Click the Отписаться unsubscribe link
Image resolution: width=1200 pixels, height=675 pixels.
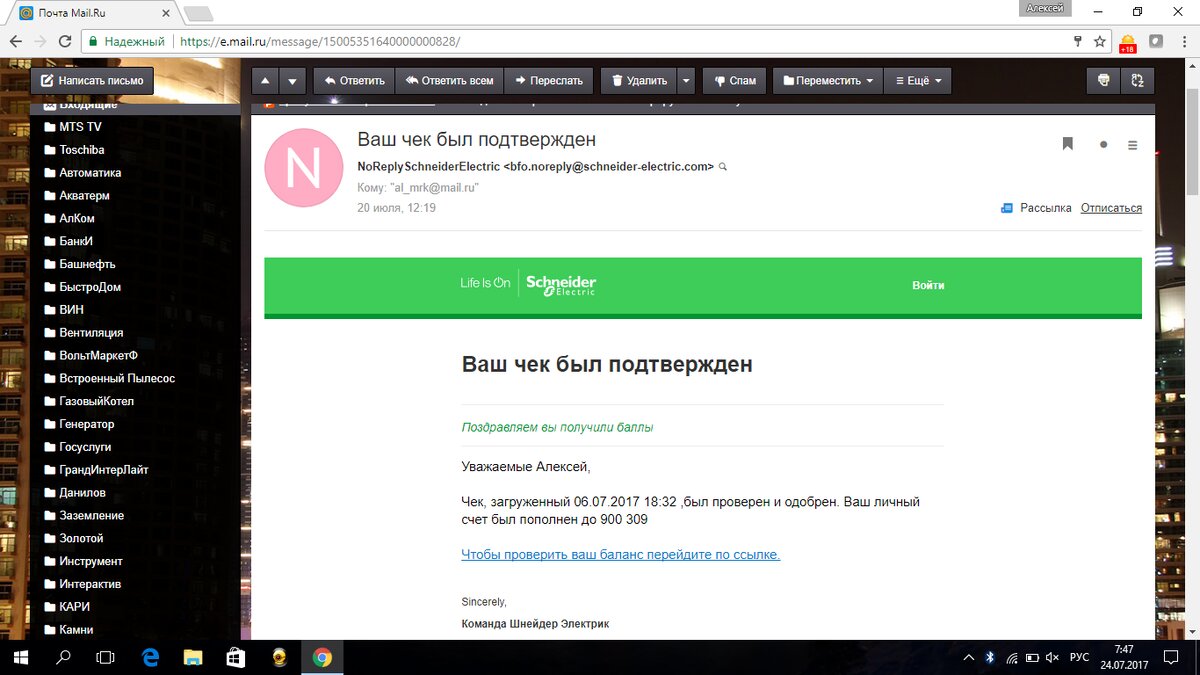tap(1111, 208)
